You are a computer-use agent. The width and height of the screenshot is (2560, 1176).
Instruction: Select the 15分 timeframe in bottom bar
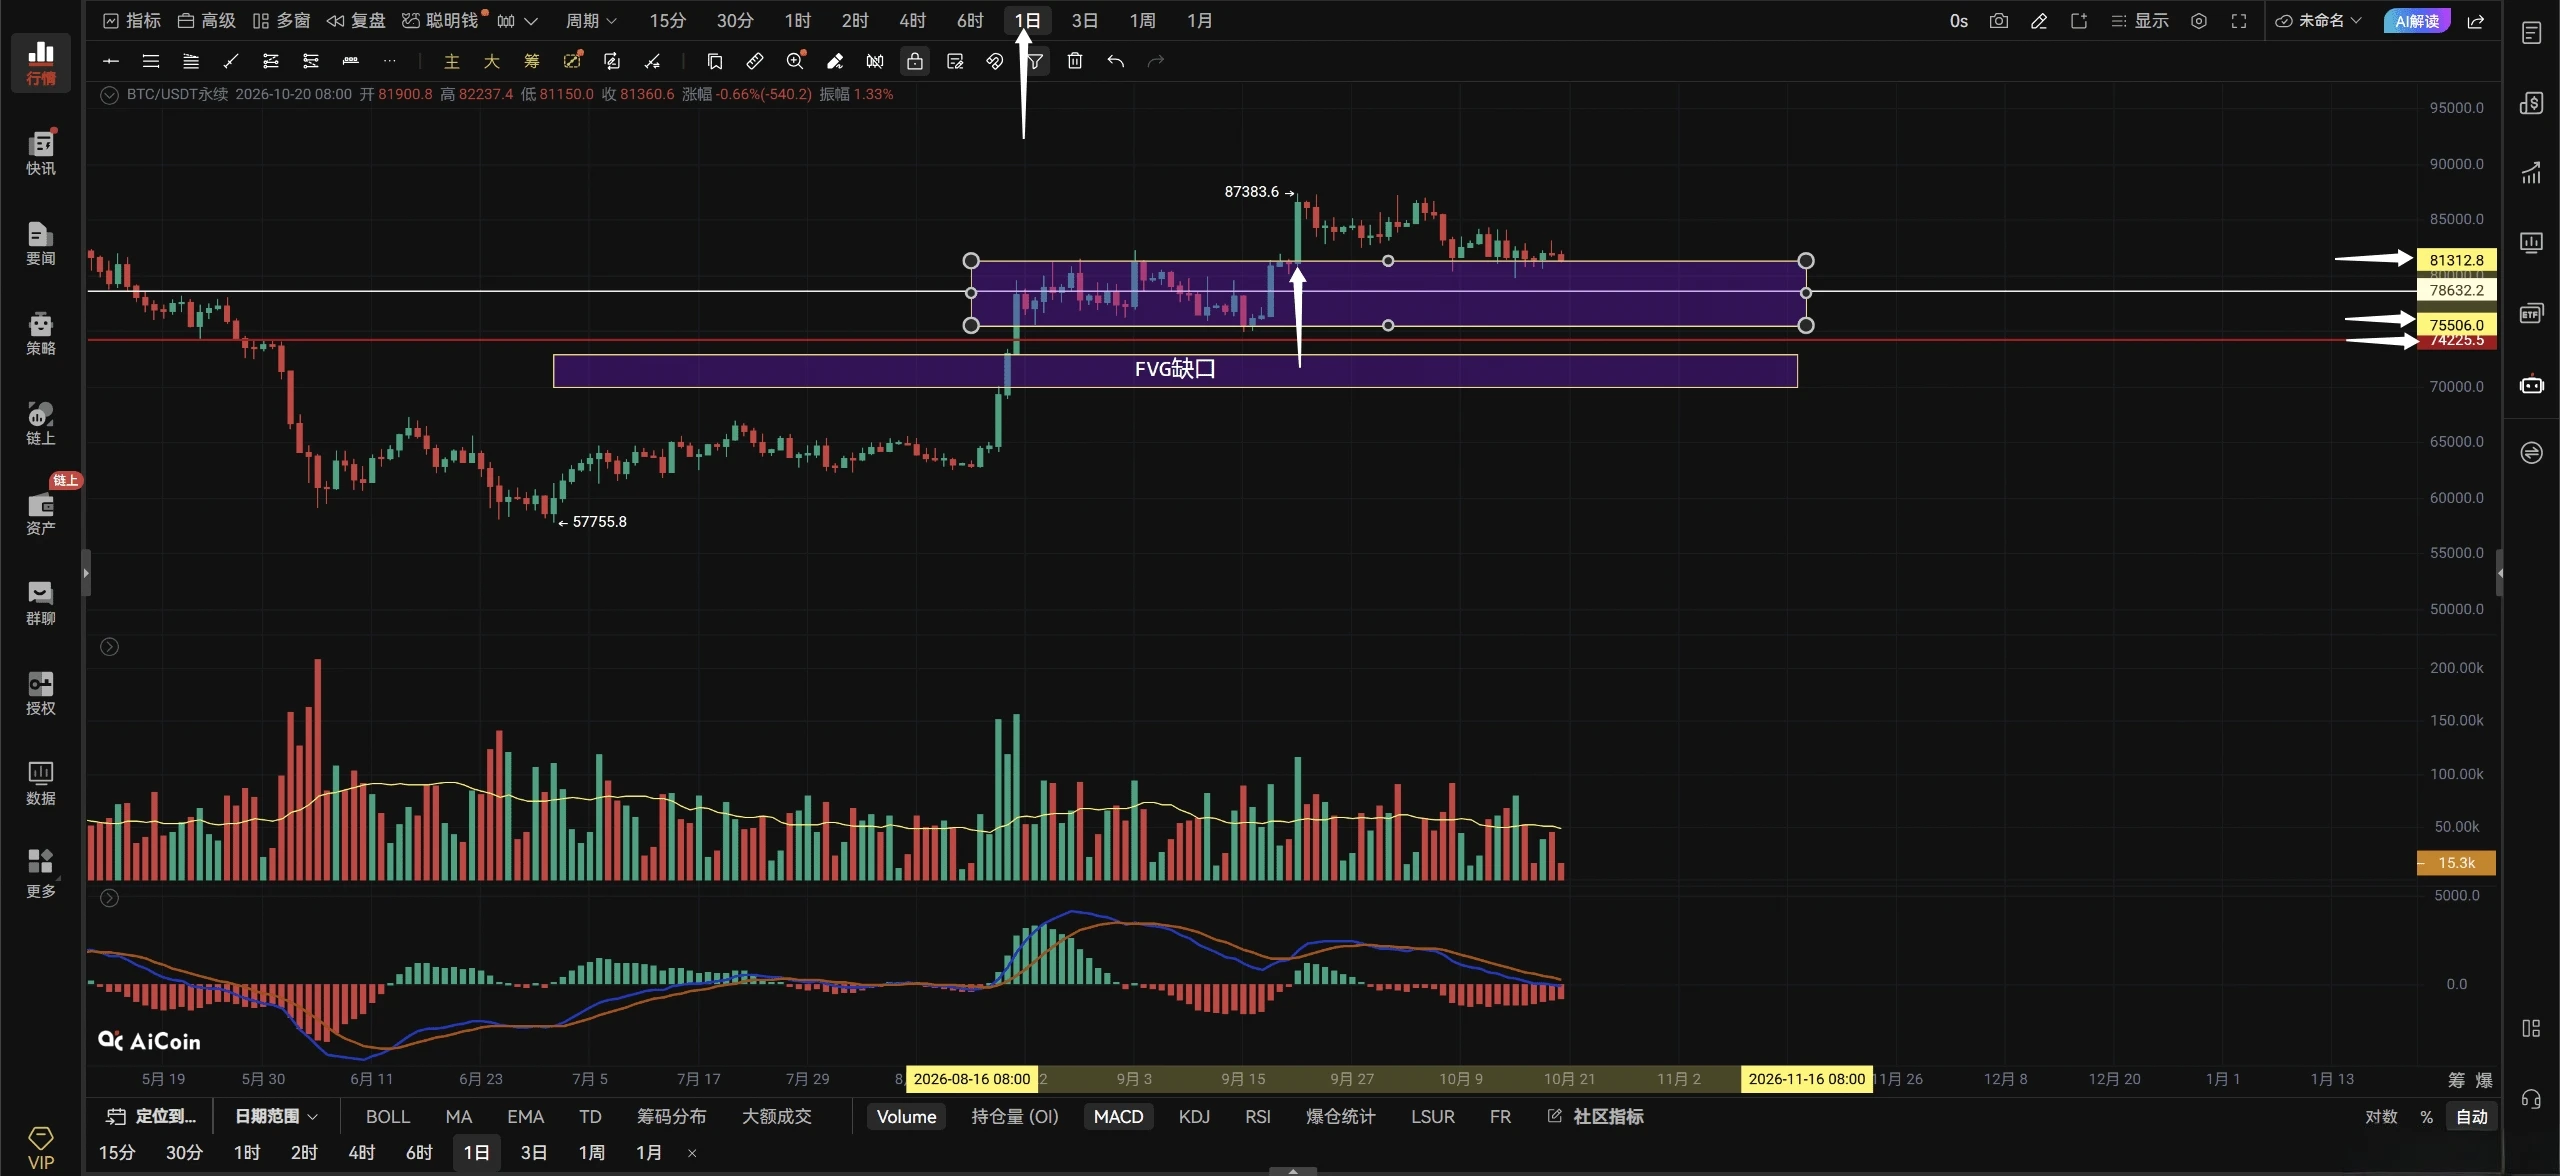pyautogui.click(x=117, y=1152)
